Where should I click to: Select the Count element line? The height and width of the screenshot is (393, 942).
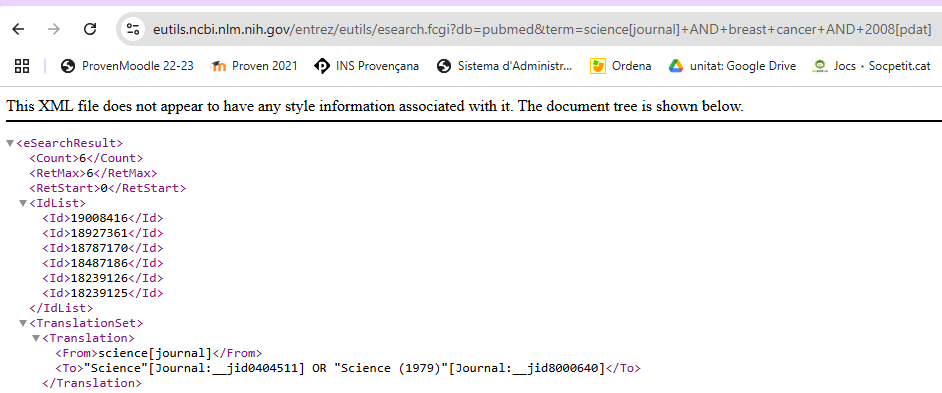pos(87,159)
